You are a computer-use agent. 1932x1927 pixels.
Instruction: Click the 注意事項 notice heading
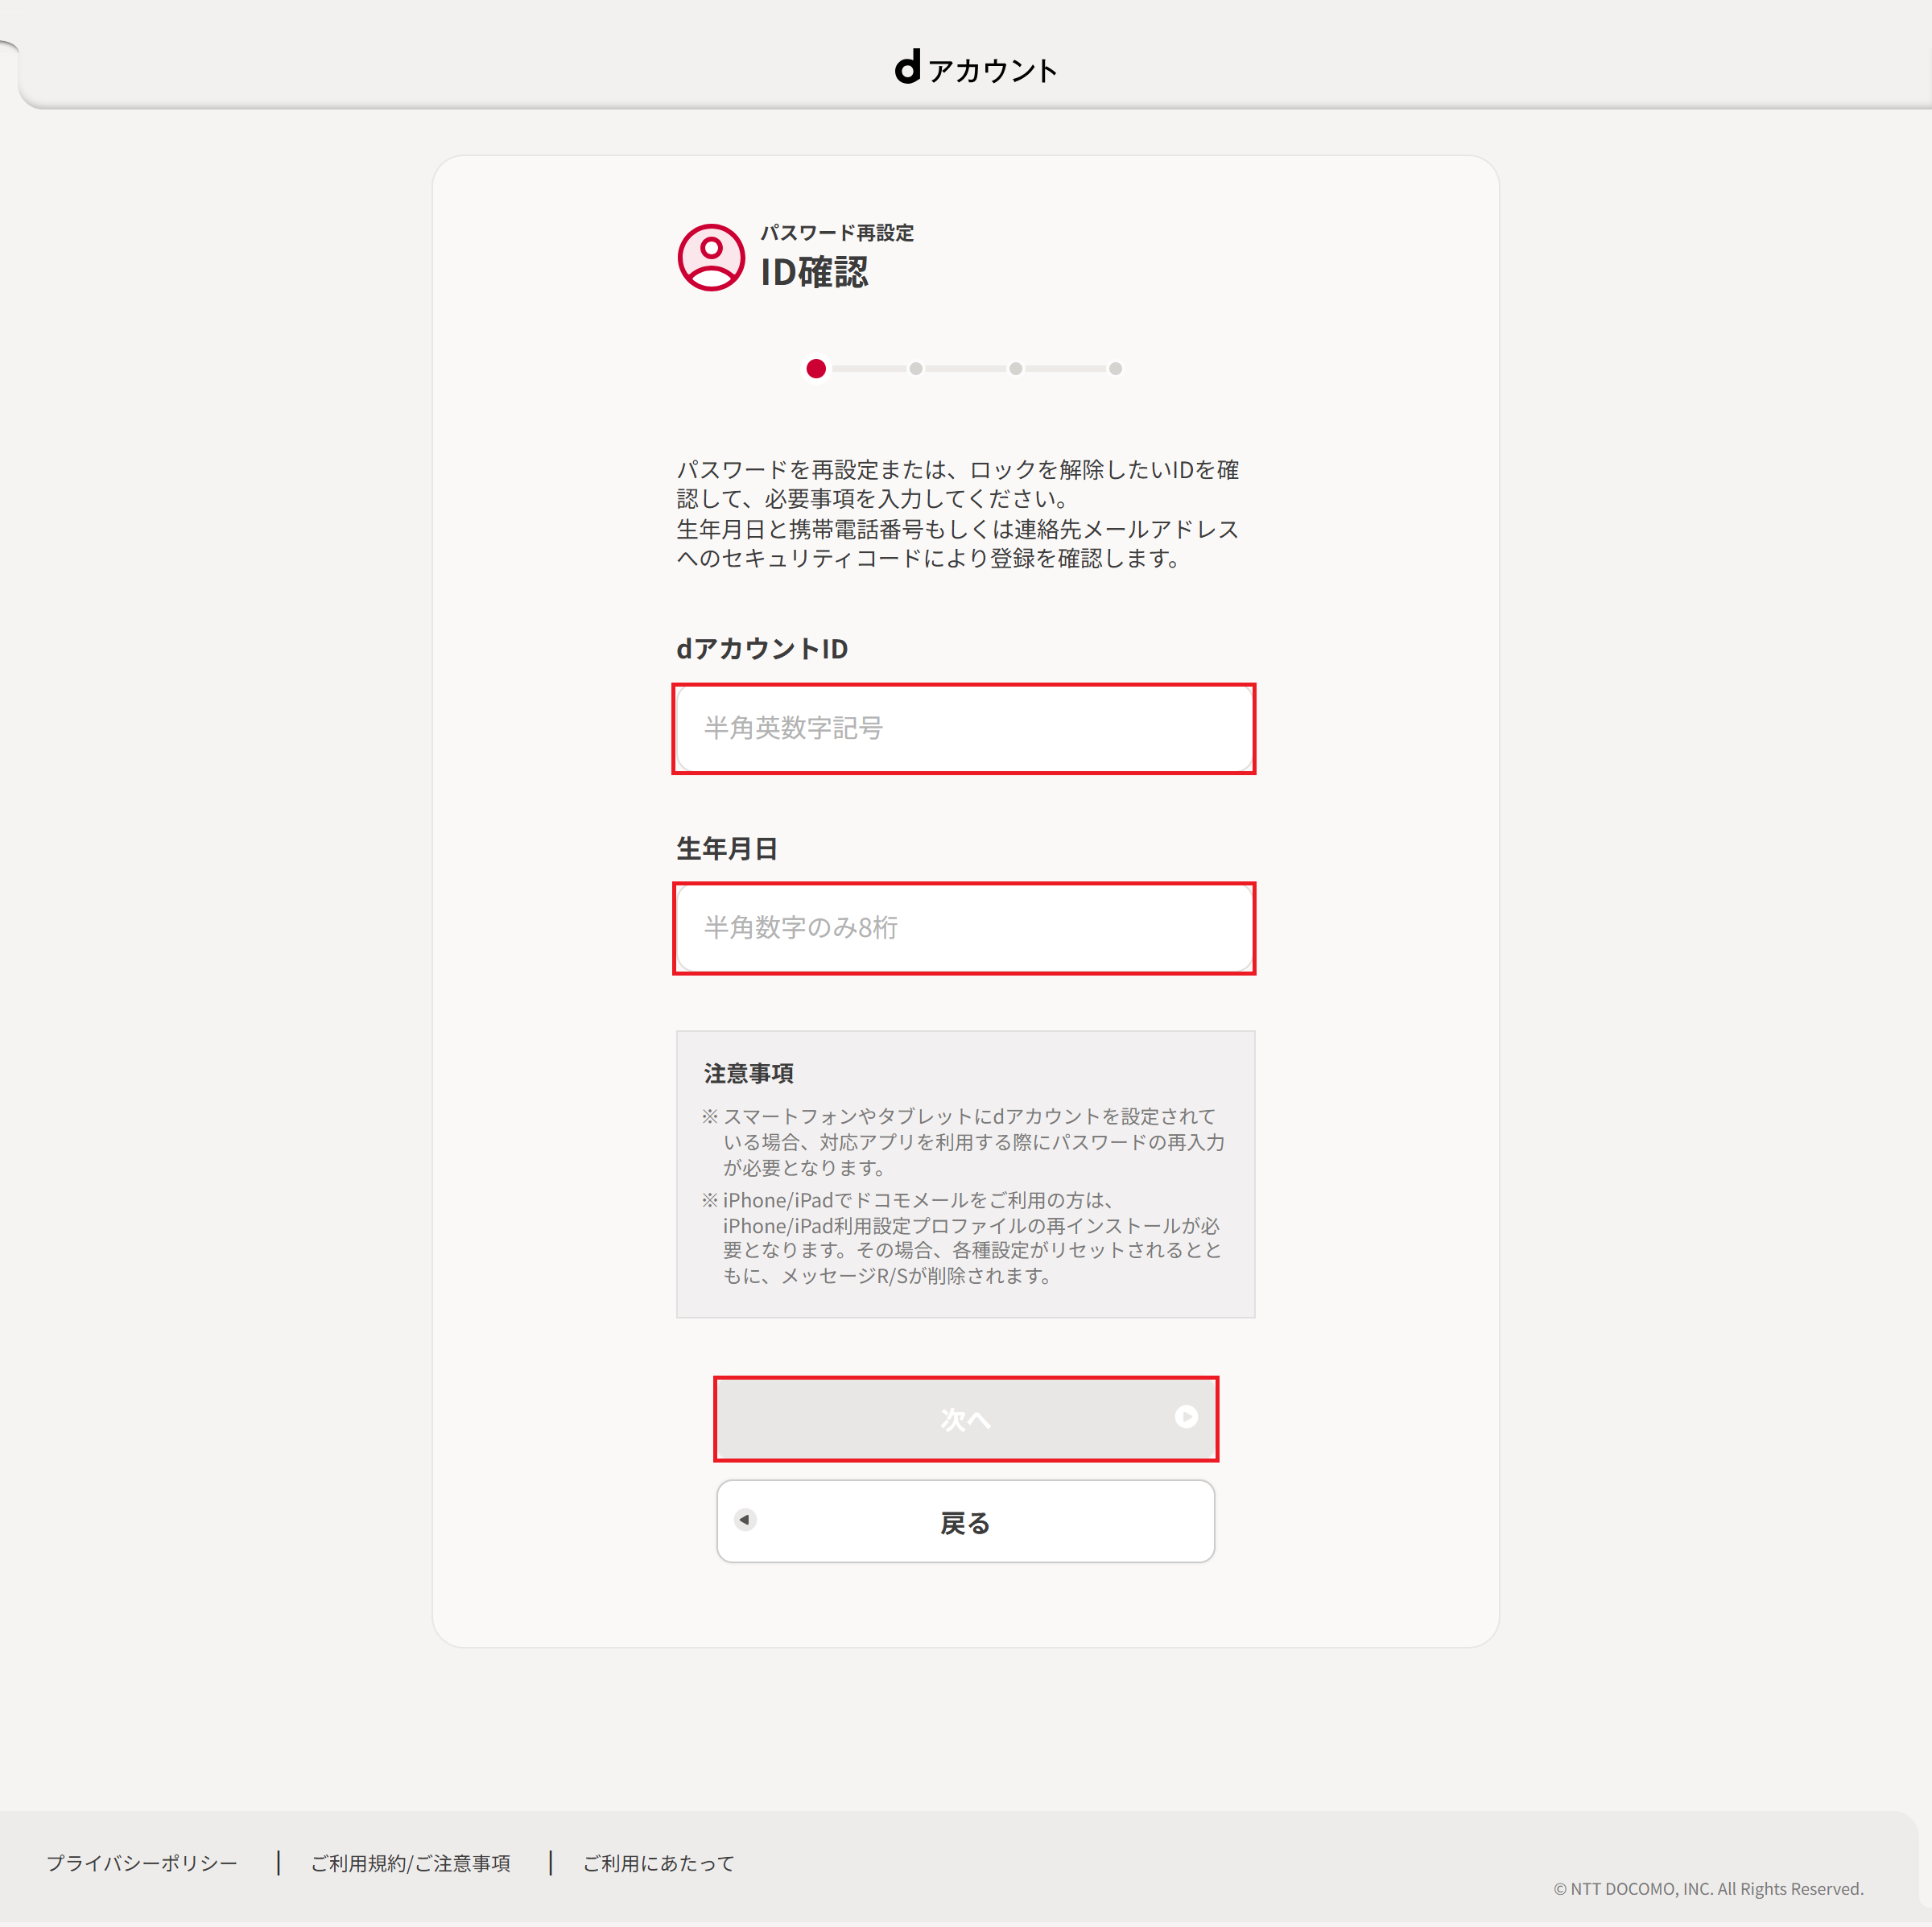pyautogui.click(x=749, y=1073)
